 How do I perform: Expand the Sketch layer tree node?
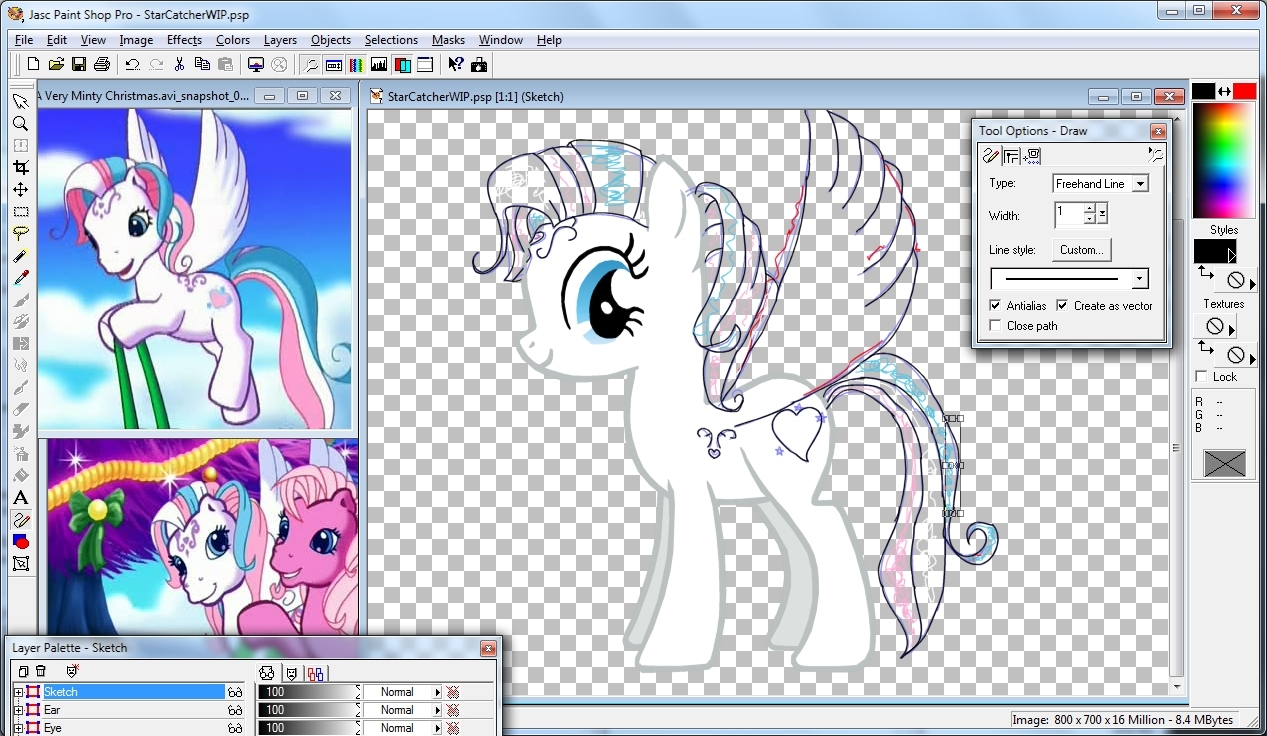click(x=18, y=692)
